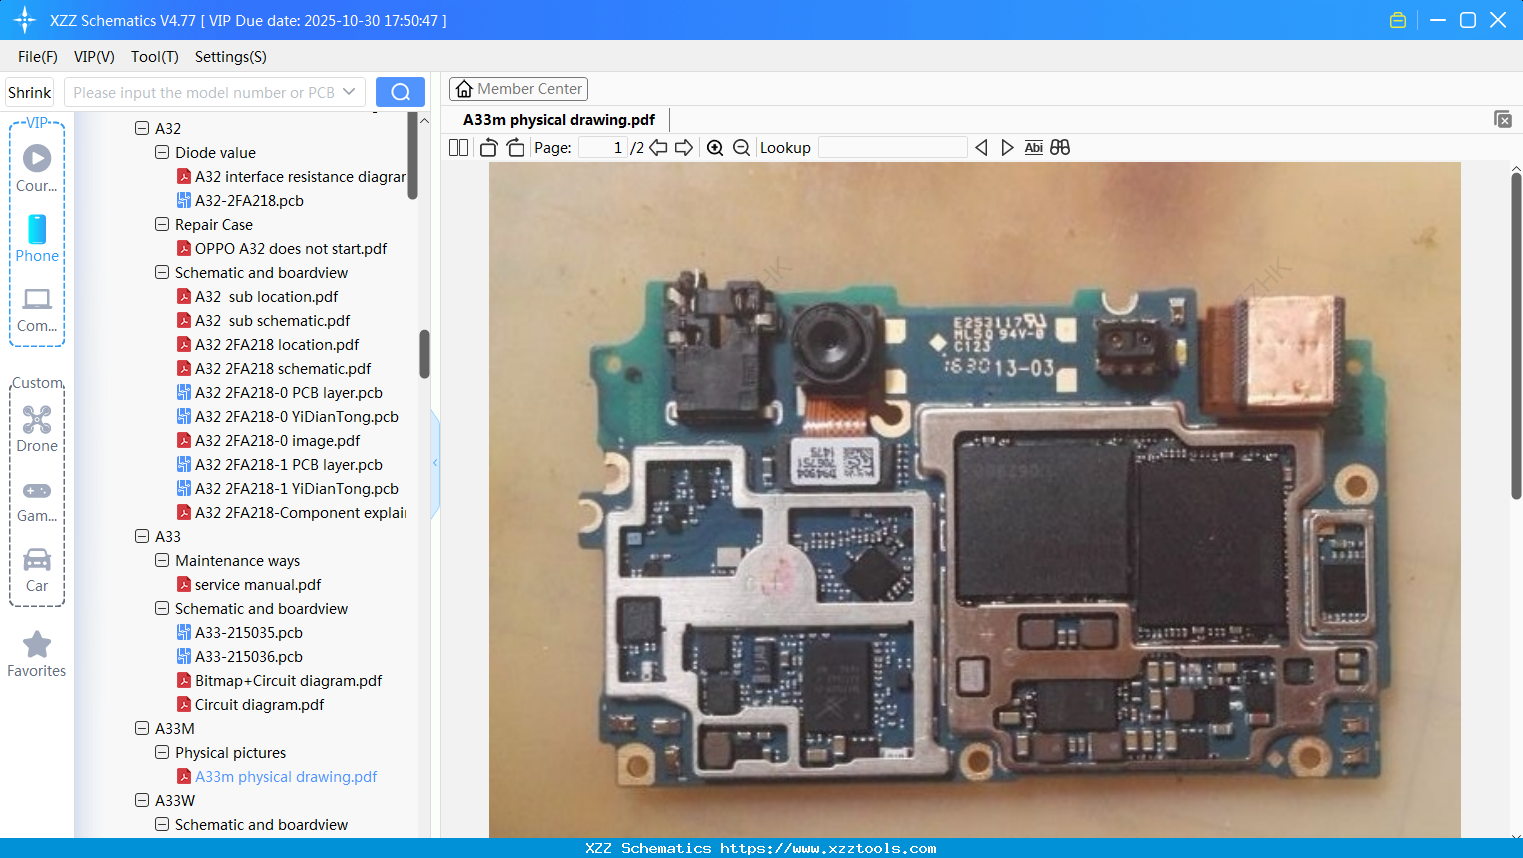Select the Game console category icon
The height and width of the screenshot is (858, 1523).
(37, 491)
